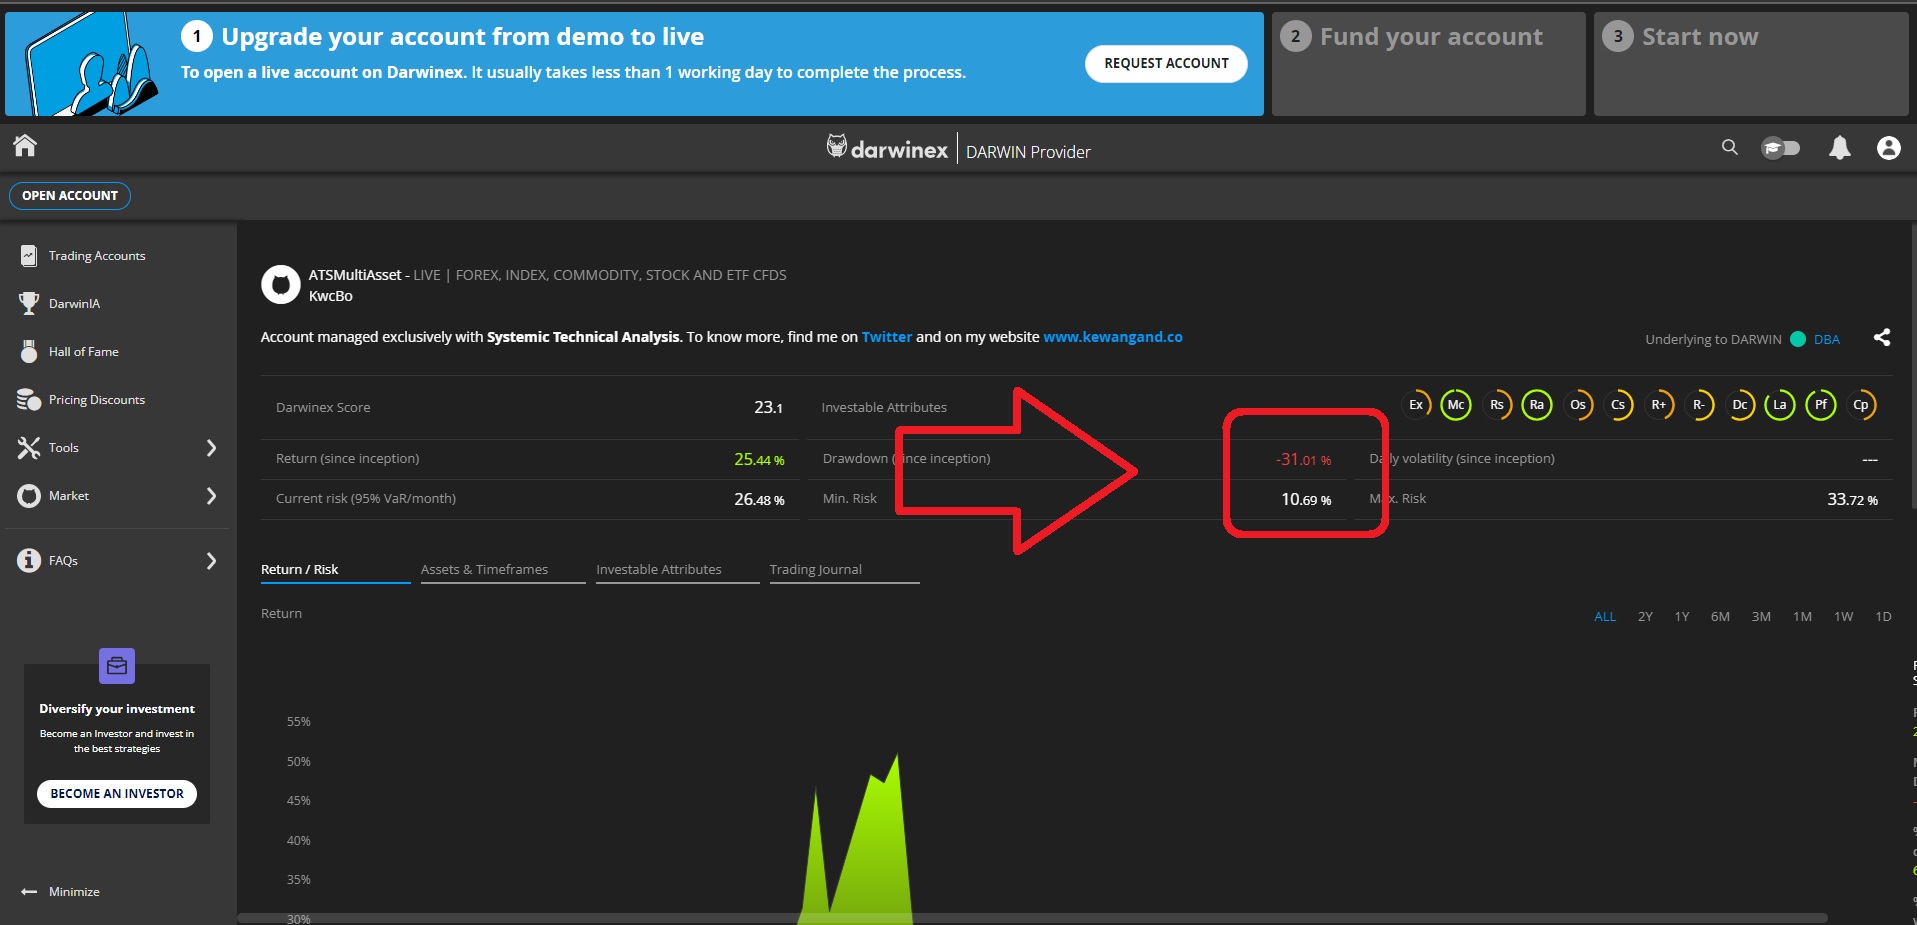Open the Trading Journal tab
The height and width of the screenshot is (925, 1917).
click(x=815, y=570)
